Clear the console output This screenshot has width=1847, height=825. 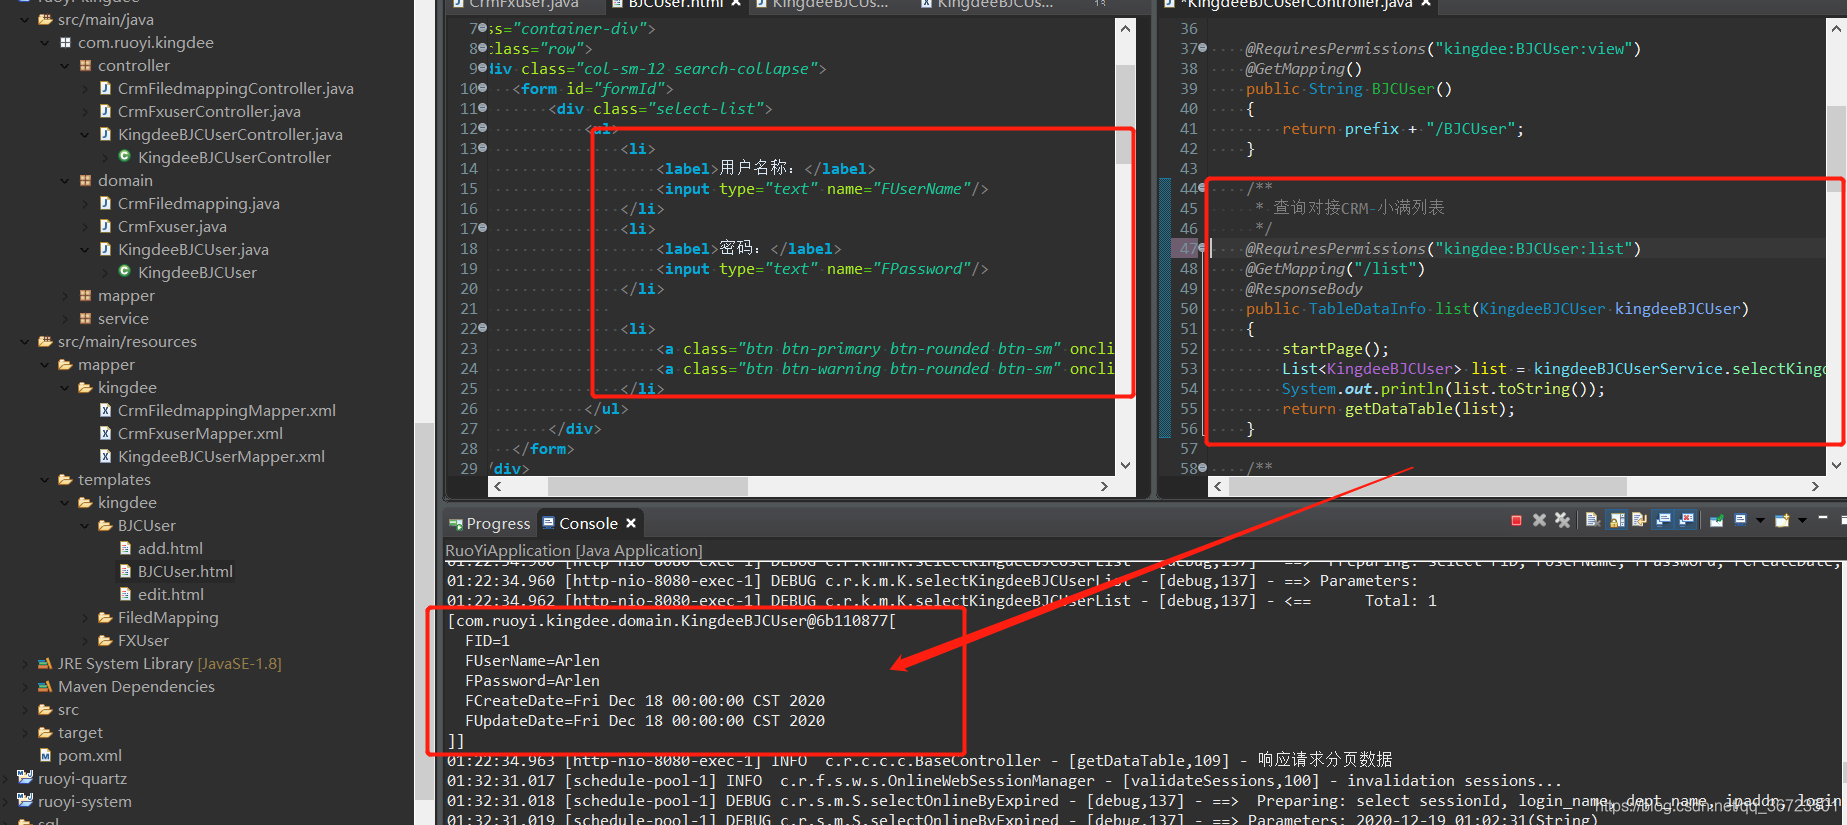pos(1593,520)
